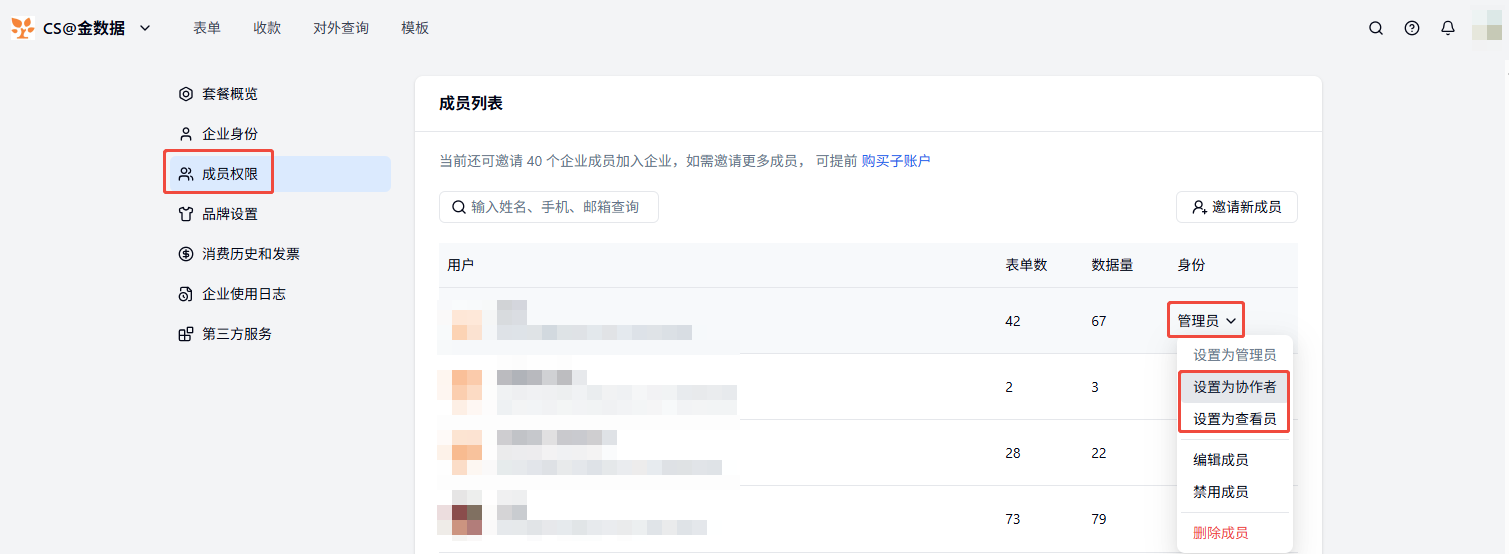
Task: Go to 企业身份 in sidebar
Action: 230,134
